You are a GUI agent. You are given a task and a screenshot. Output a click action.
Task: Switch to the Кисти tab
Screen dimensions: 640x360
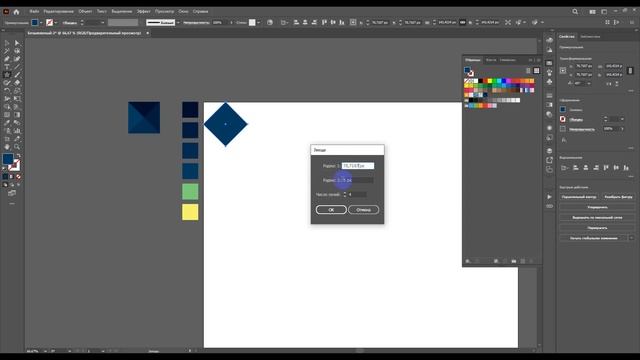pyautogui.click(x=491, y=60)
